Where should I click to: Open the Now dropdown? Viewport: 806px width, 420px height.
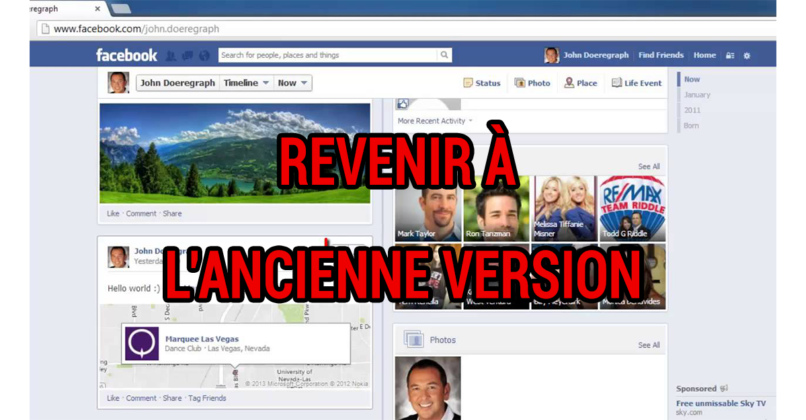pyautogui.click(x=292, y=83)
